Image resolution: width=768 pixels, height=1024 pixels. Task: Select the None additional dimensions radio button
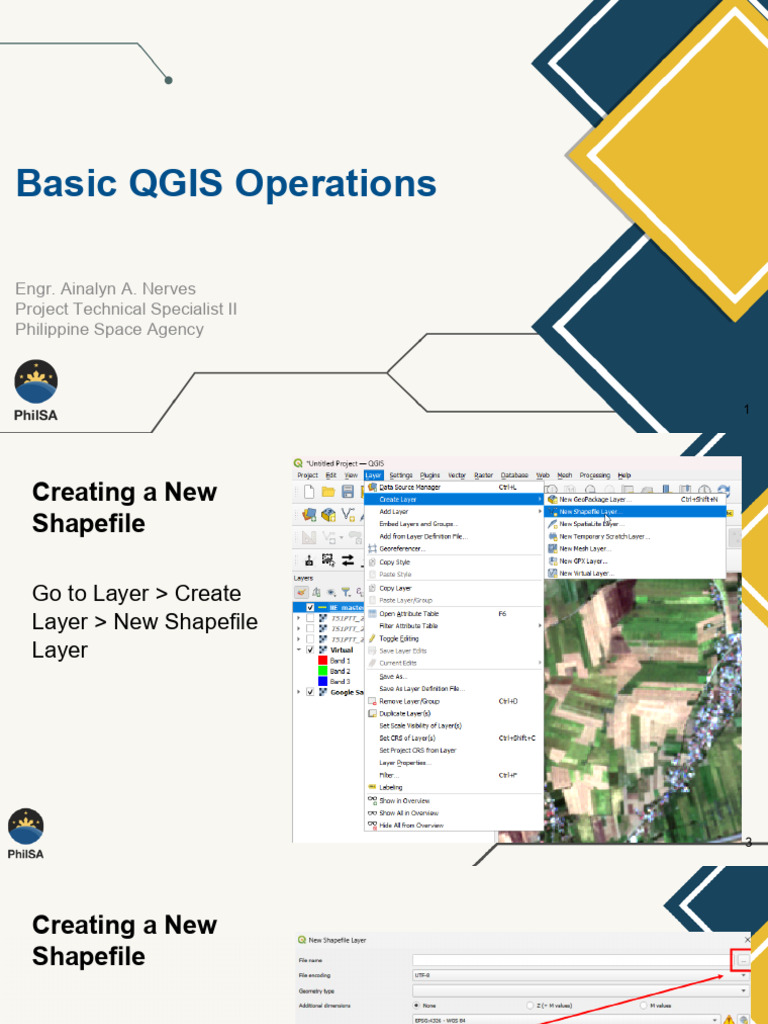click(x=417, y=1006)
